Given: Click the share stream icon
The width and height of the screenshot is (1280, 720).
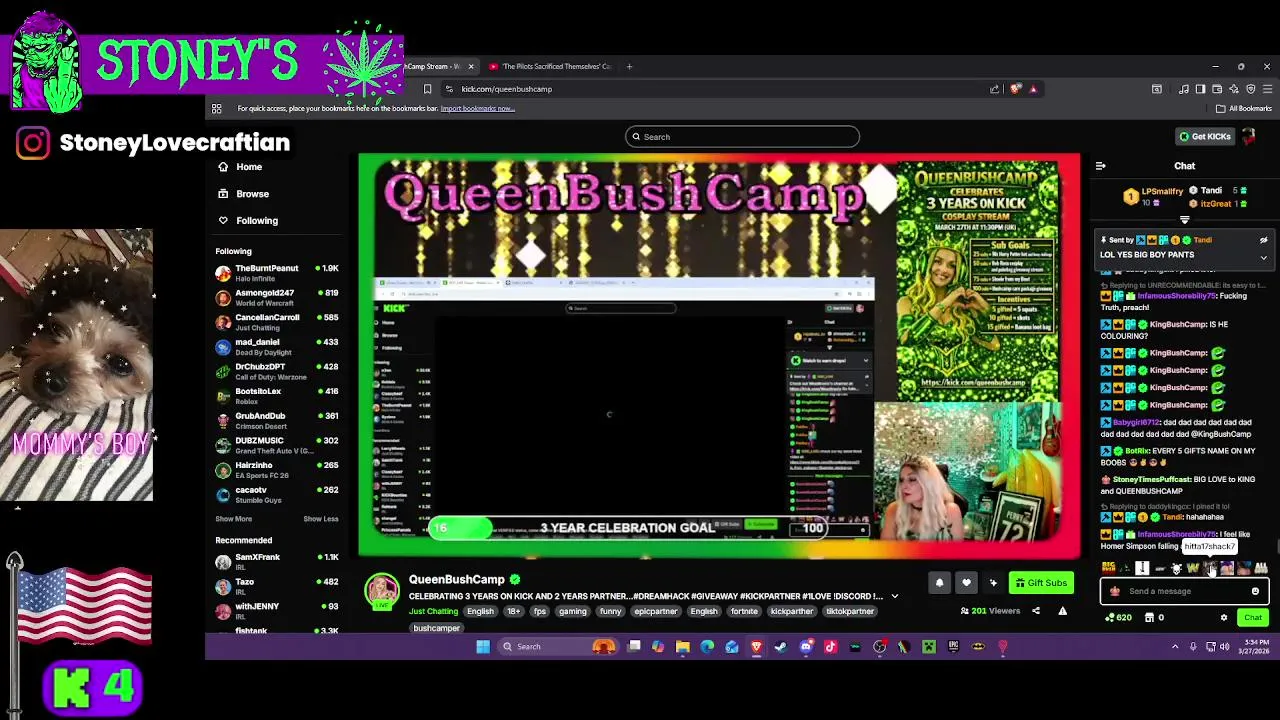Looking at the screenshot, I should click(x=1036, y=611).
